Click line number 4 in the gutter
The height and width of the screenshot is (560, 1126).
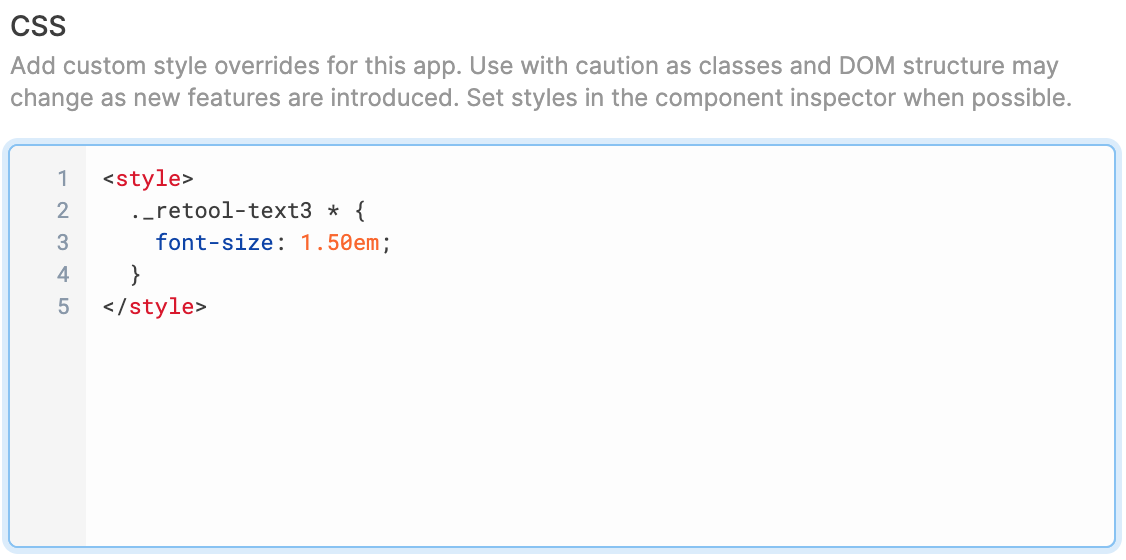click(63, 275)
